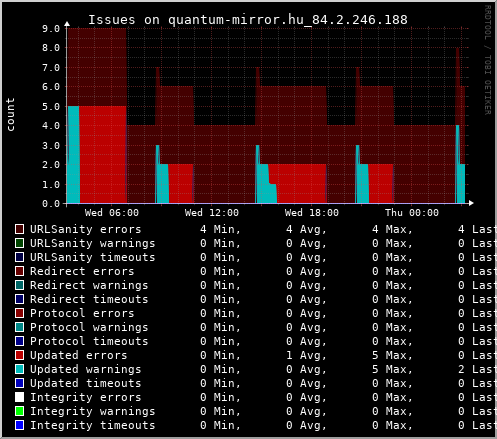Select the Integrity timeouts blue swatch
Image resolution: width=497 pixels, height=439 pixels.
(20, 425)
